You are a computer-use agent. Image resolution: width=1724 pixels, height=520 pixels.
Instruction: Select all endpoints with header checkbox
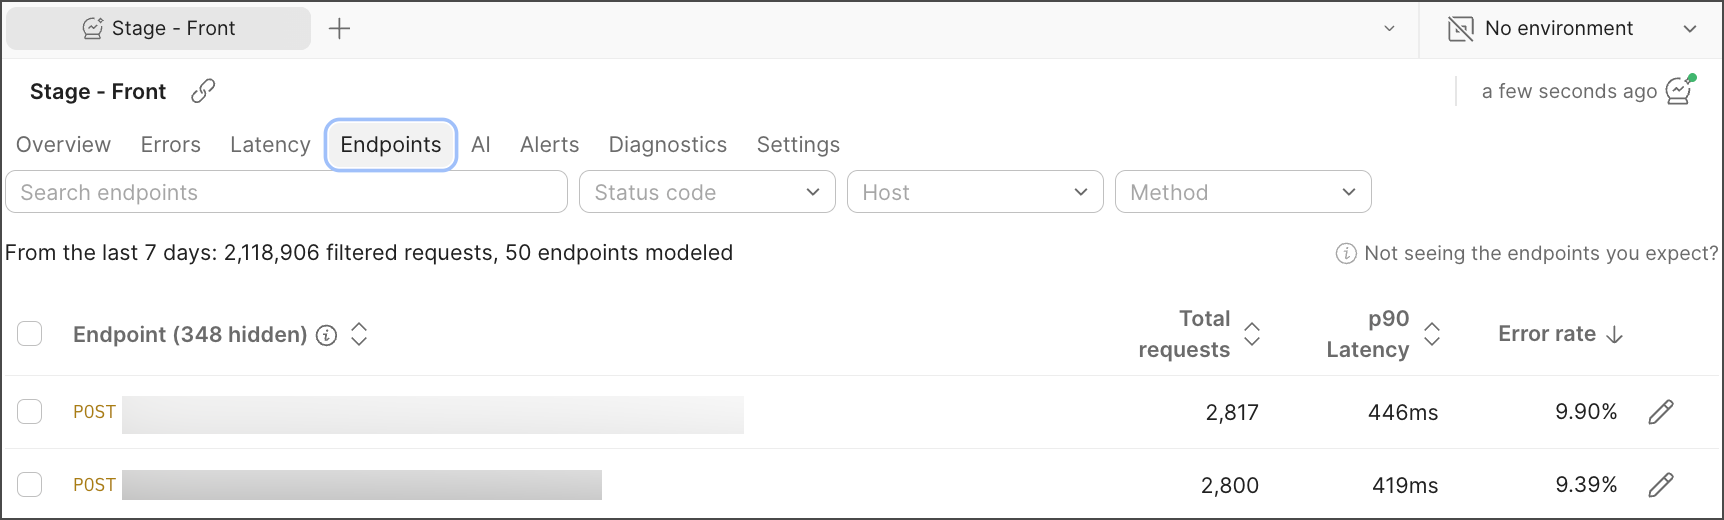click(x=30, y=334)
